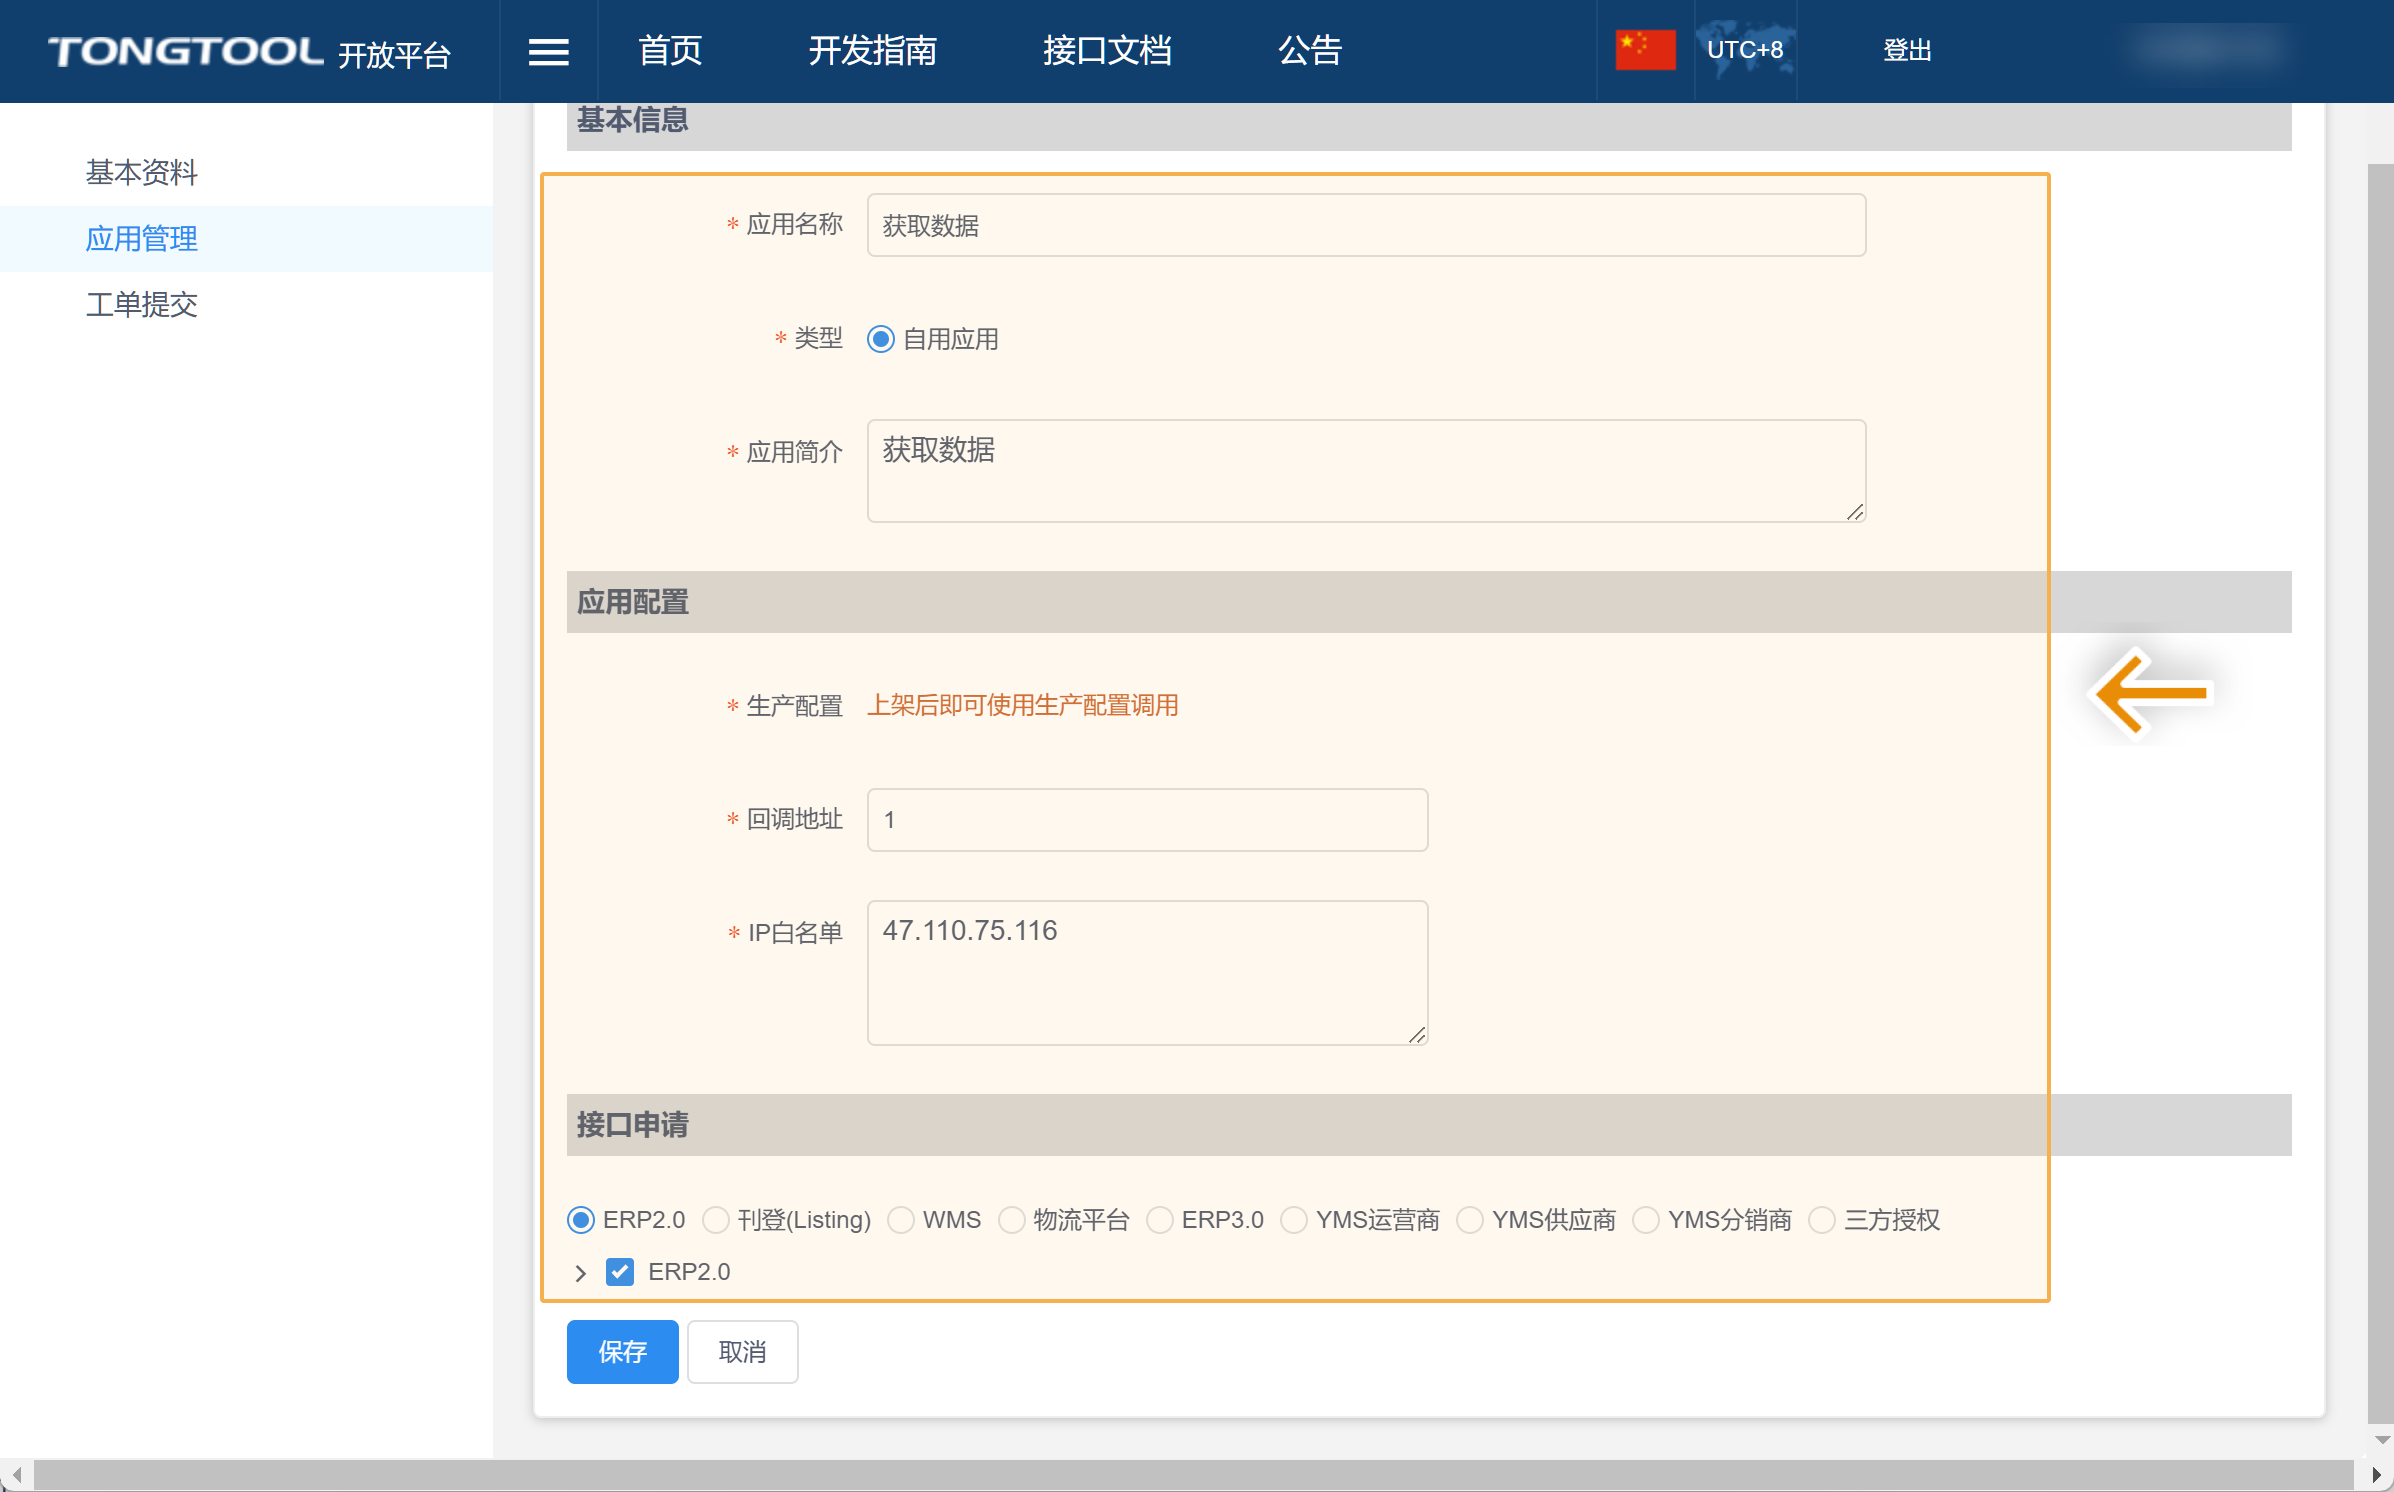
Task: Select the ERP3.0 radio button
Action: click(1160, 1220)
